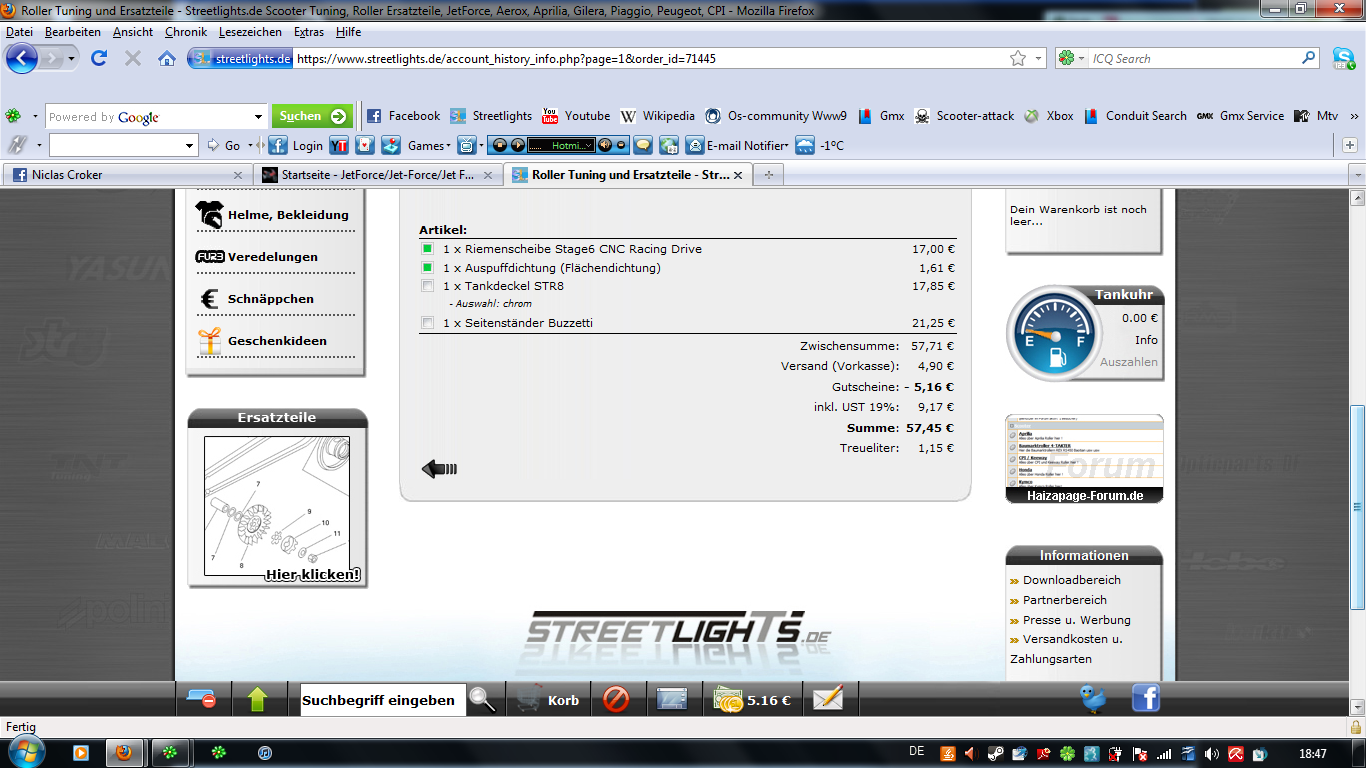Image resolution: width=1366 pixels, height=768 pixels.
Task: Click the green Suchen search button
Action: point(312,116)
